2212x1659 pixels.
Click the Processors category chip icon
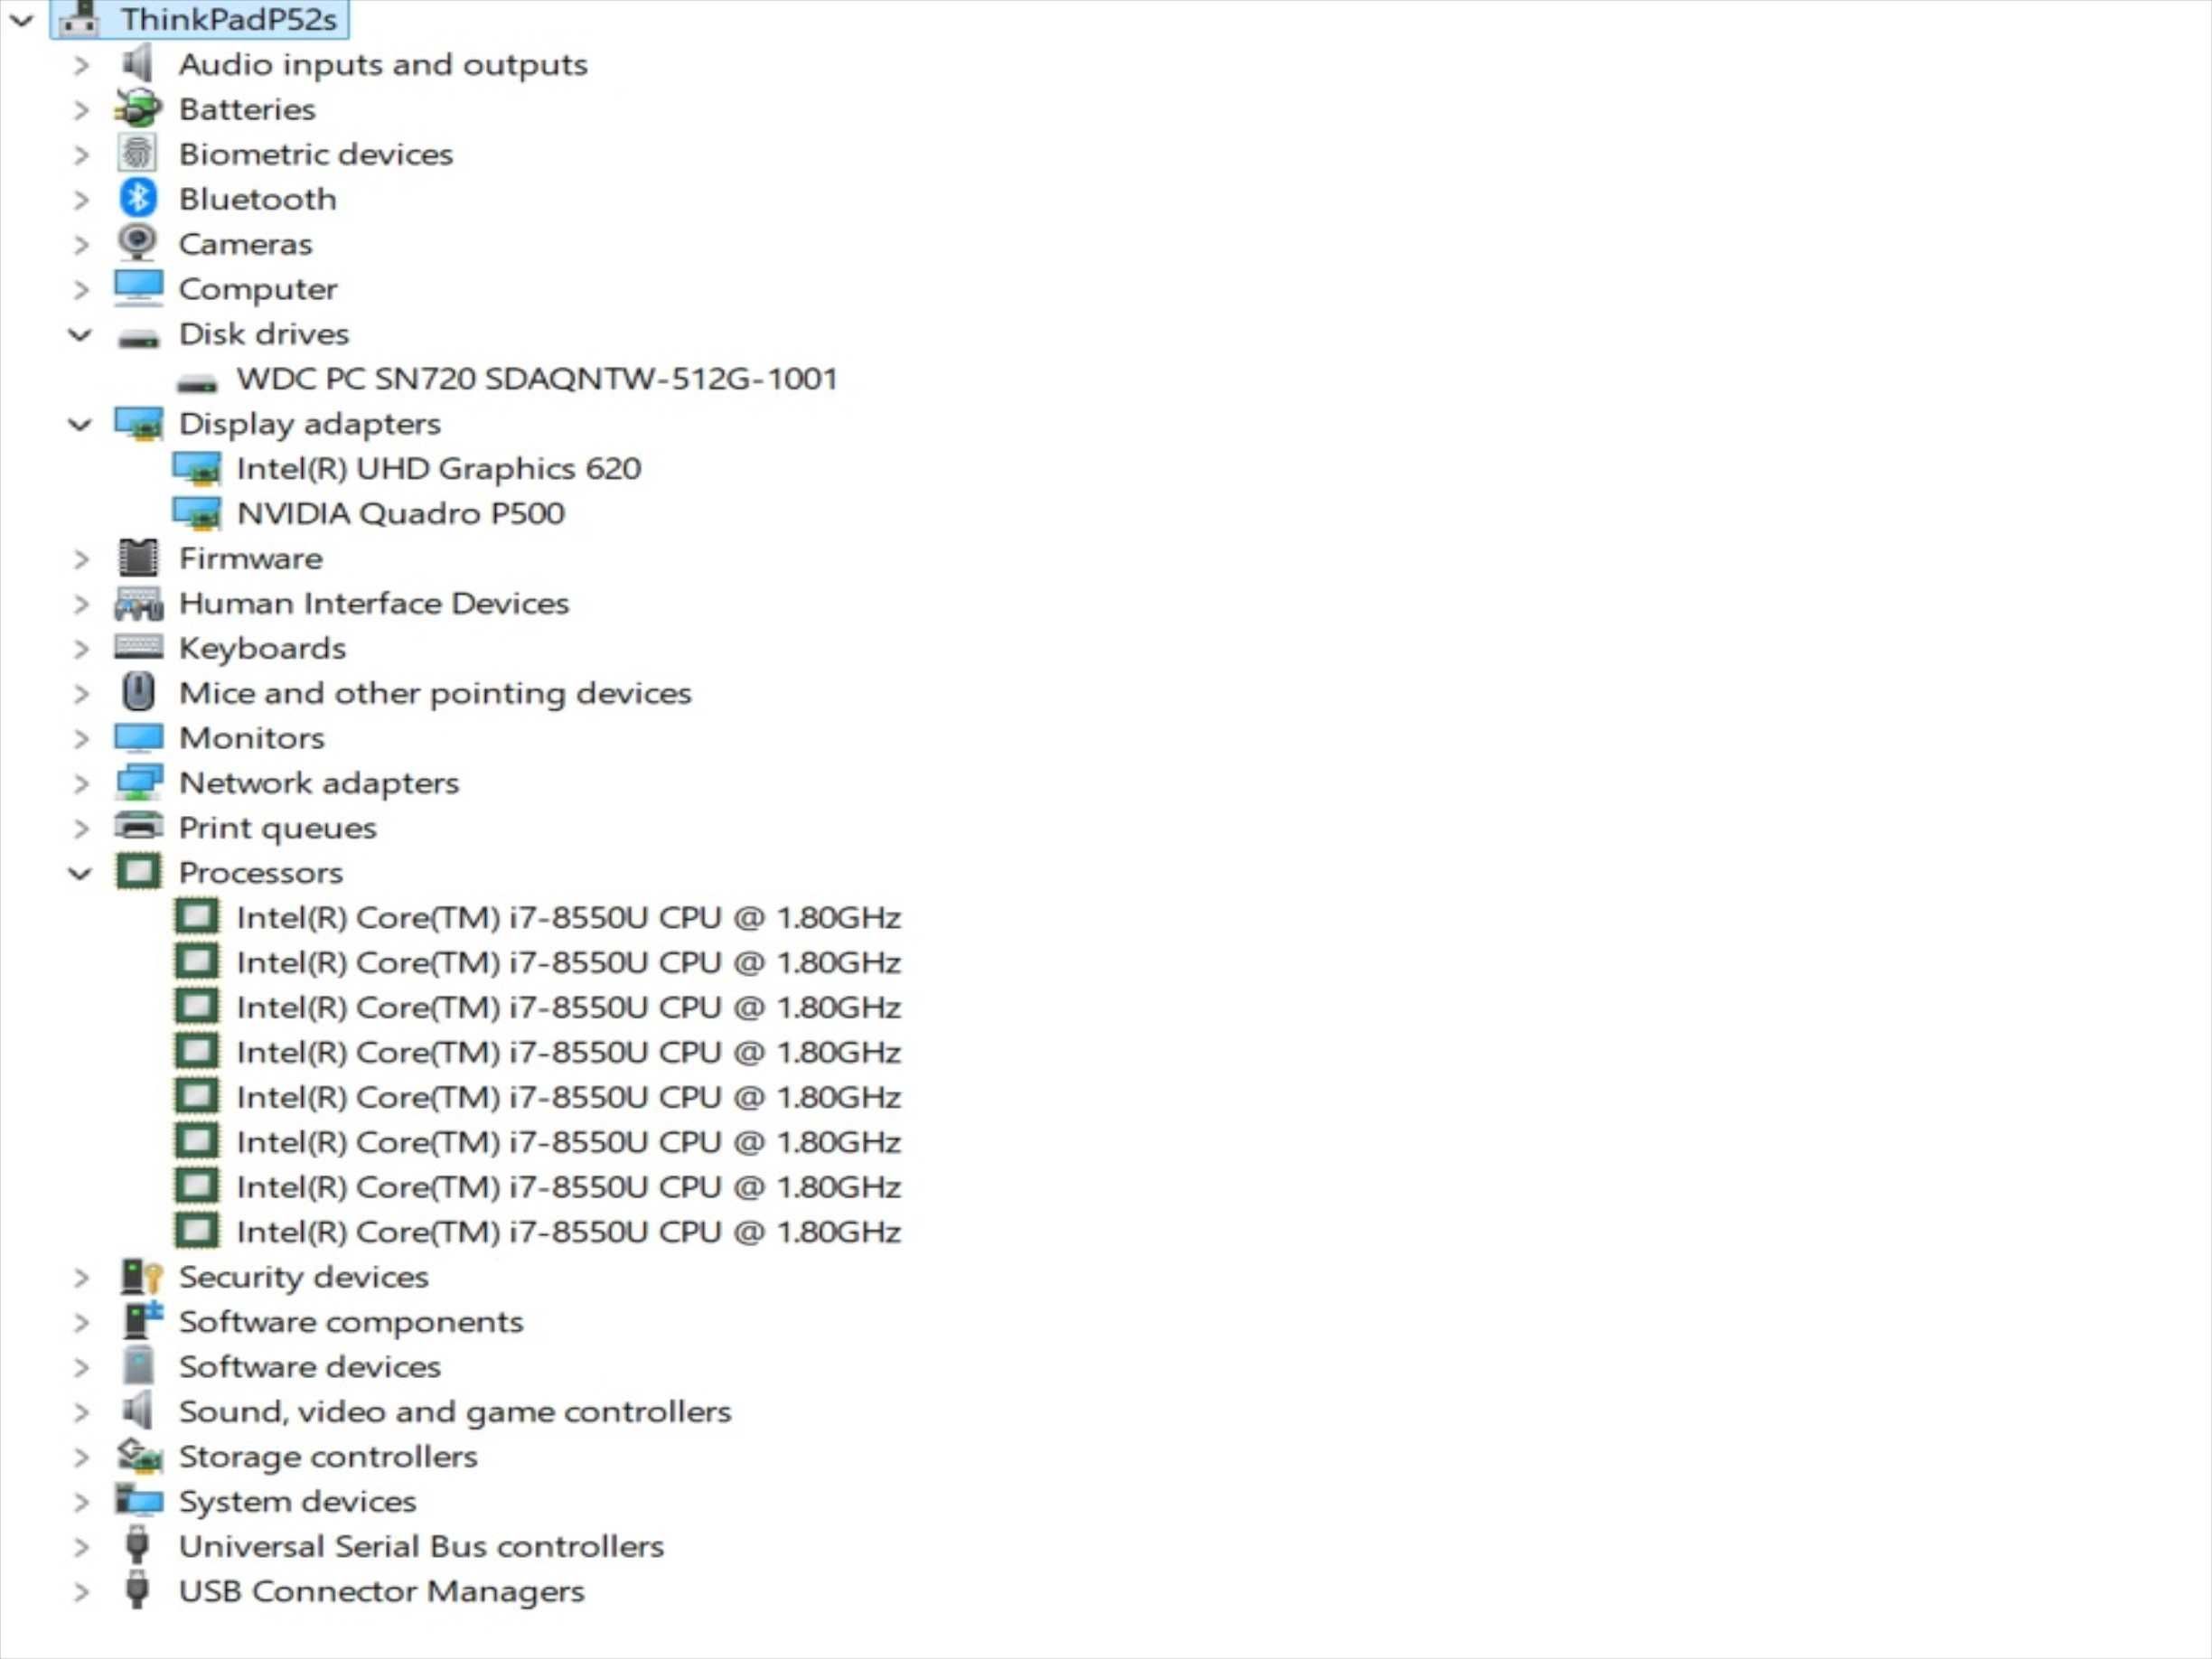tap(138, 872)
